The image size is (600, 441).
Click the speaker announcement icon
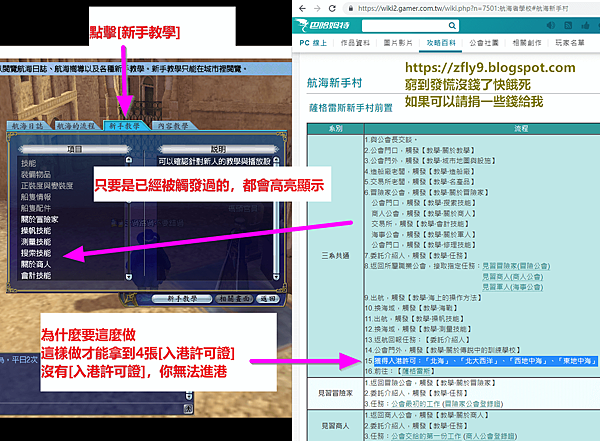click(x=551, y=25)
